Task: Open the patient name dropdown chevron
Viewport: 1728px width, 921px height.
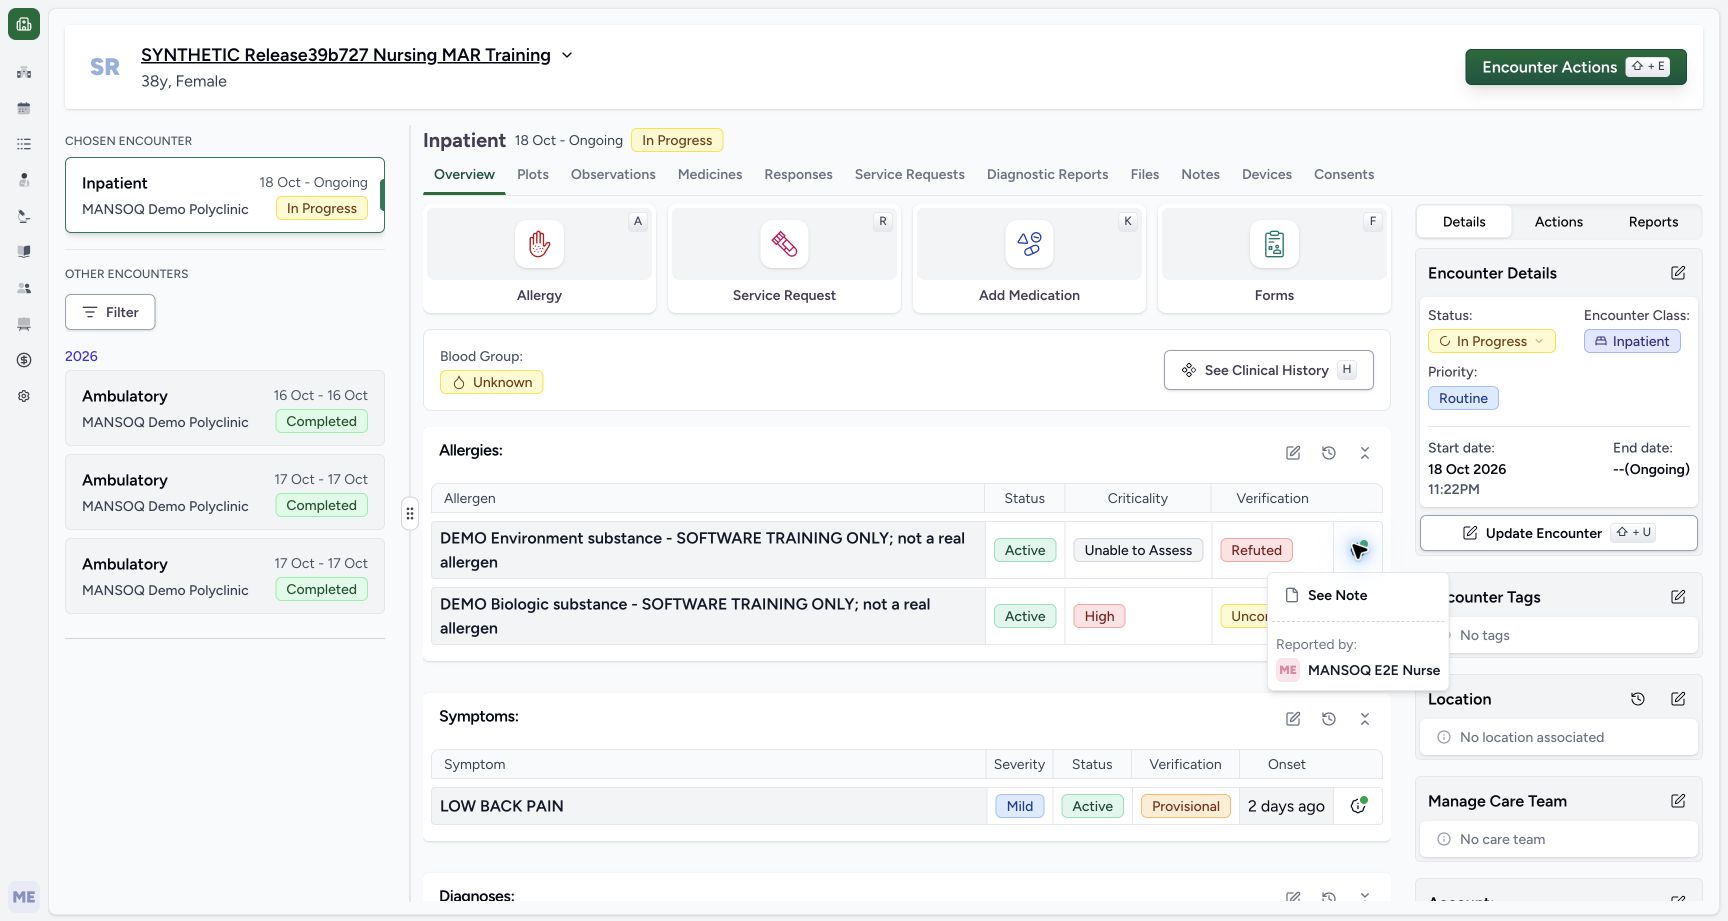Action: coord(567,55)
